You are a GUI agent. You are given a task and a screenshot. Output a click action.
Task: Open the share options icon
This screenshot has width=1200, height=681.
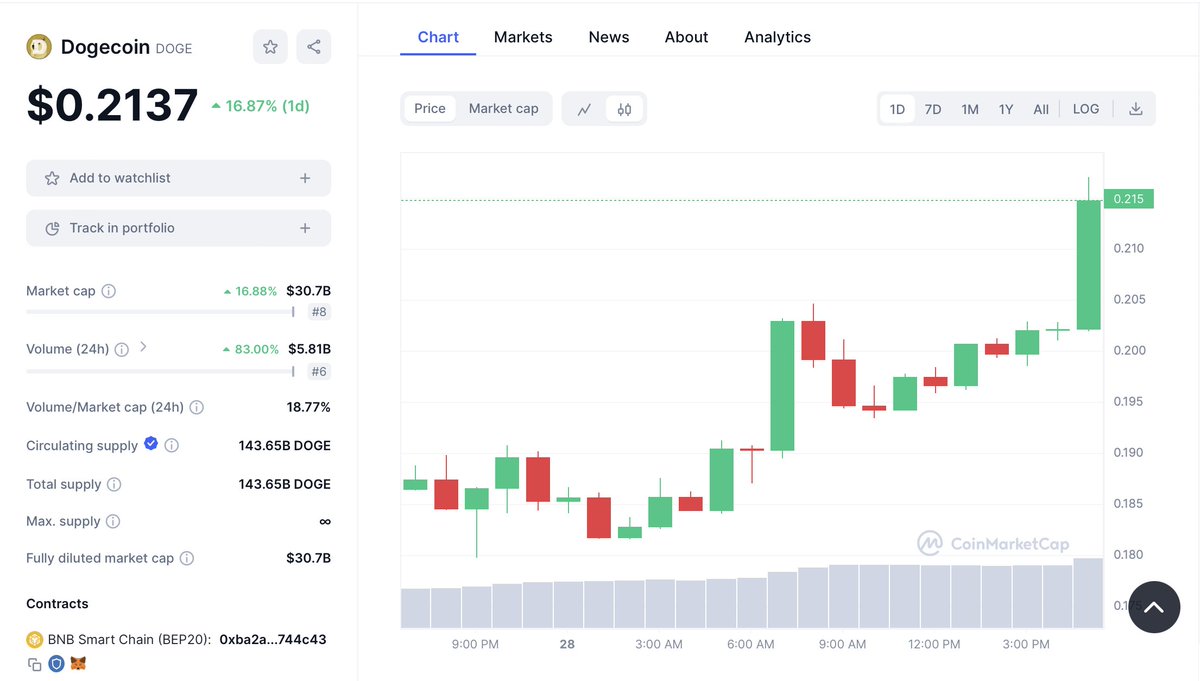point(314,47)
